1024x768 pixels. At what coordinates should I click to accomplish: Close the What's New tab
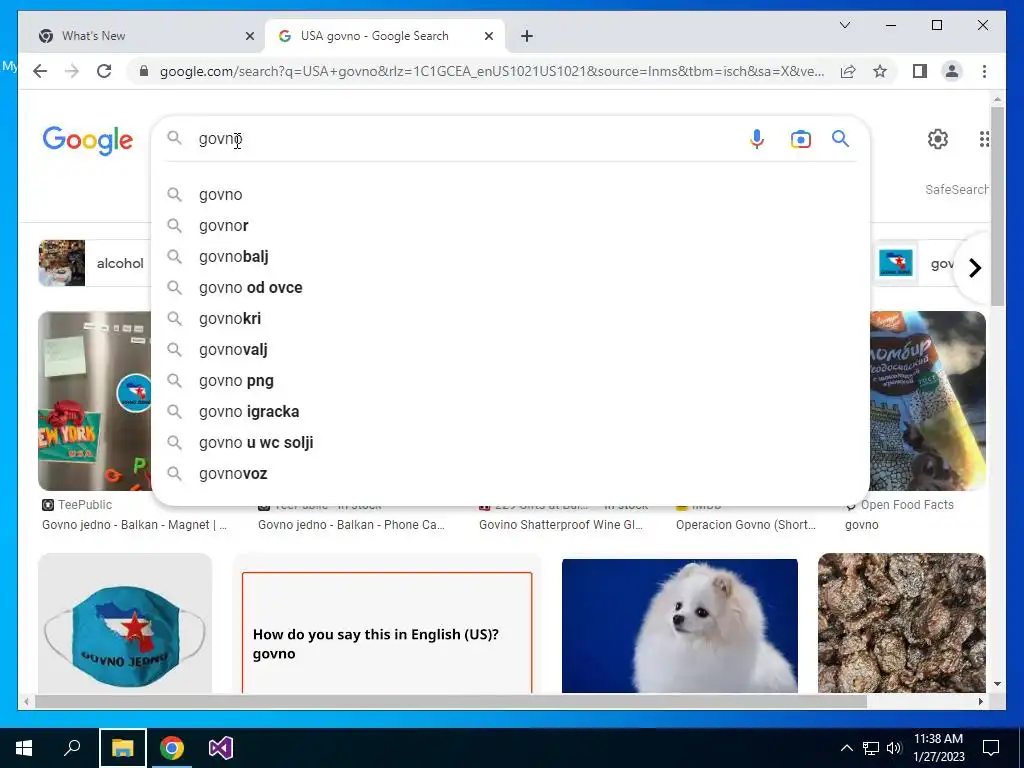click(x=249, y=36)
